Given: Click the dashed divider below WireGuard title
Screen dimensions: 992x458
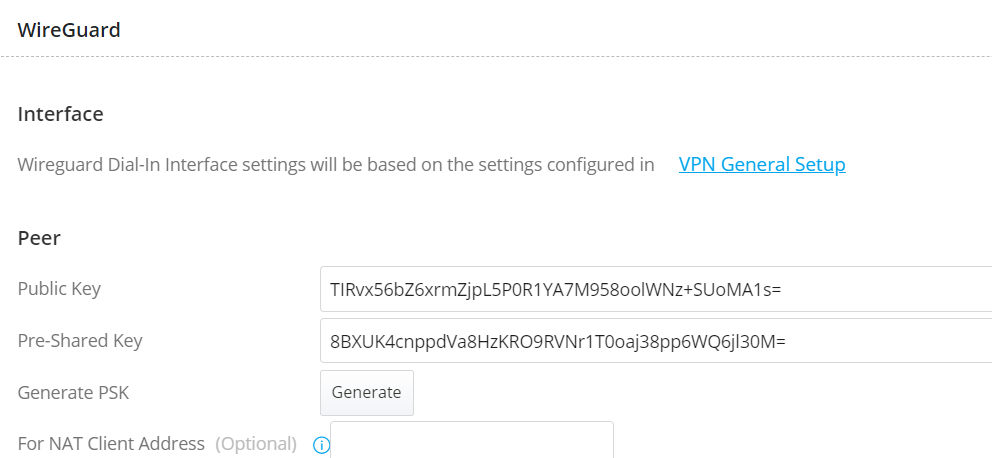Looking at the screenshot, I should 496,57.
